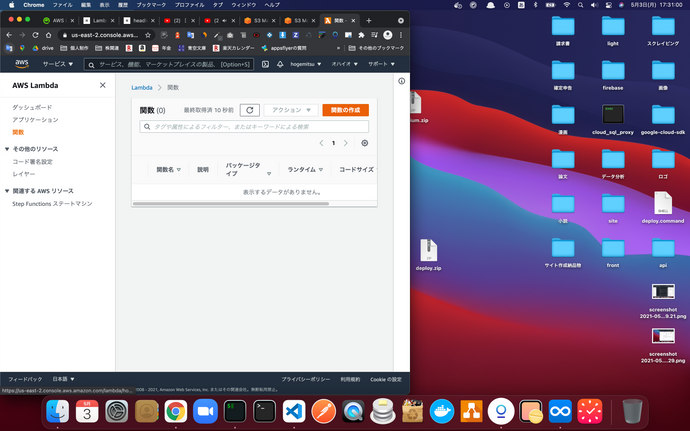Open the disabled アクション actions dropdown
The image size is (690, 431).
pos(291,110)
